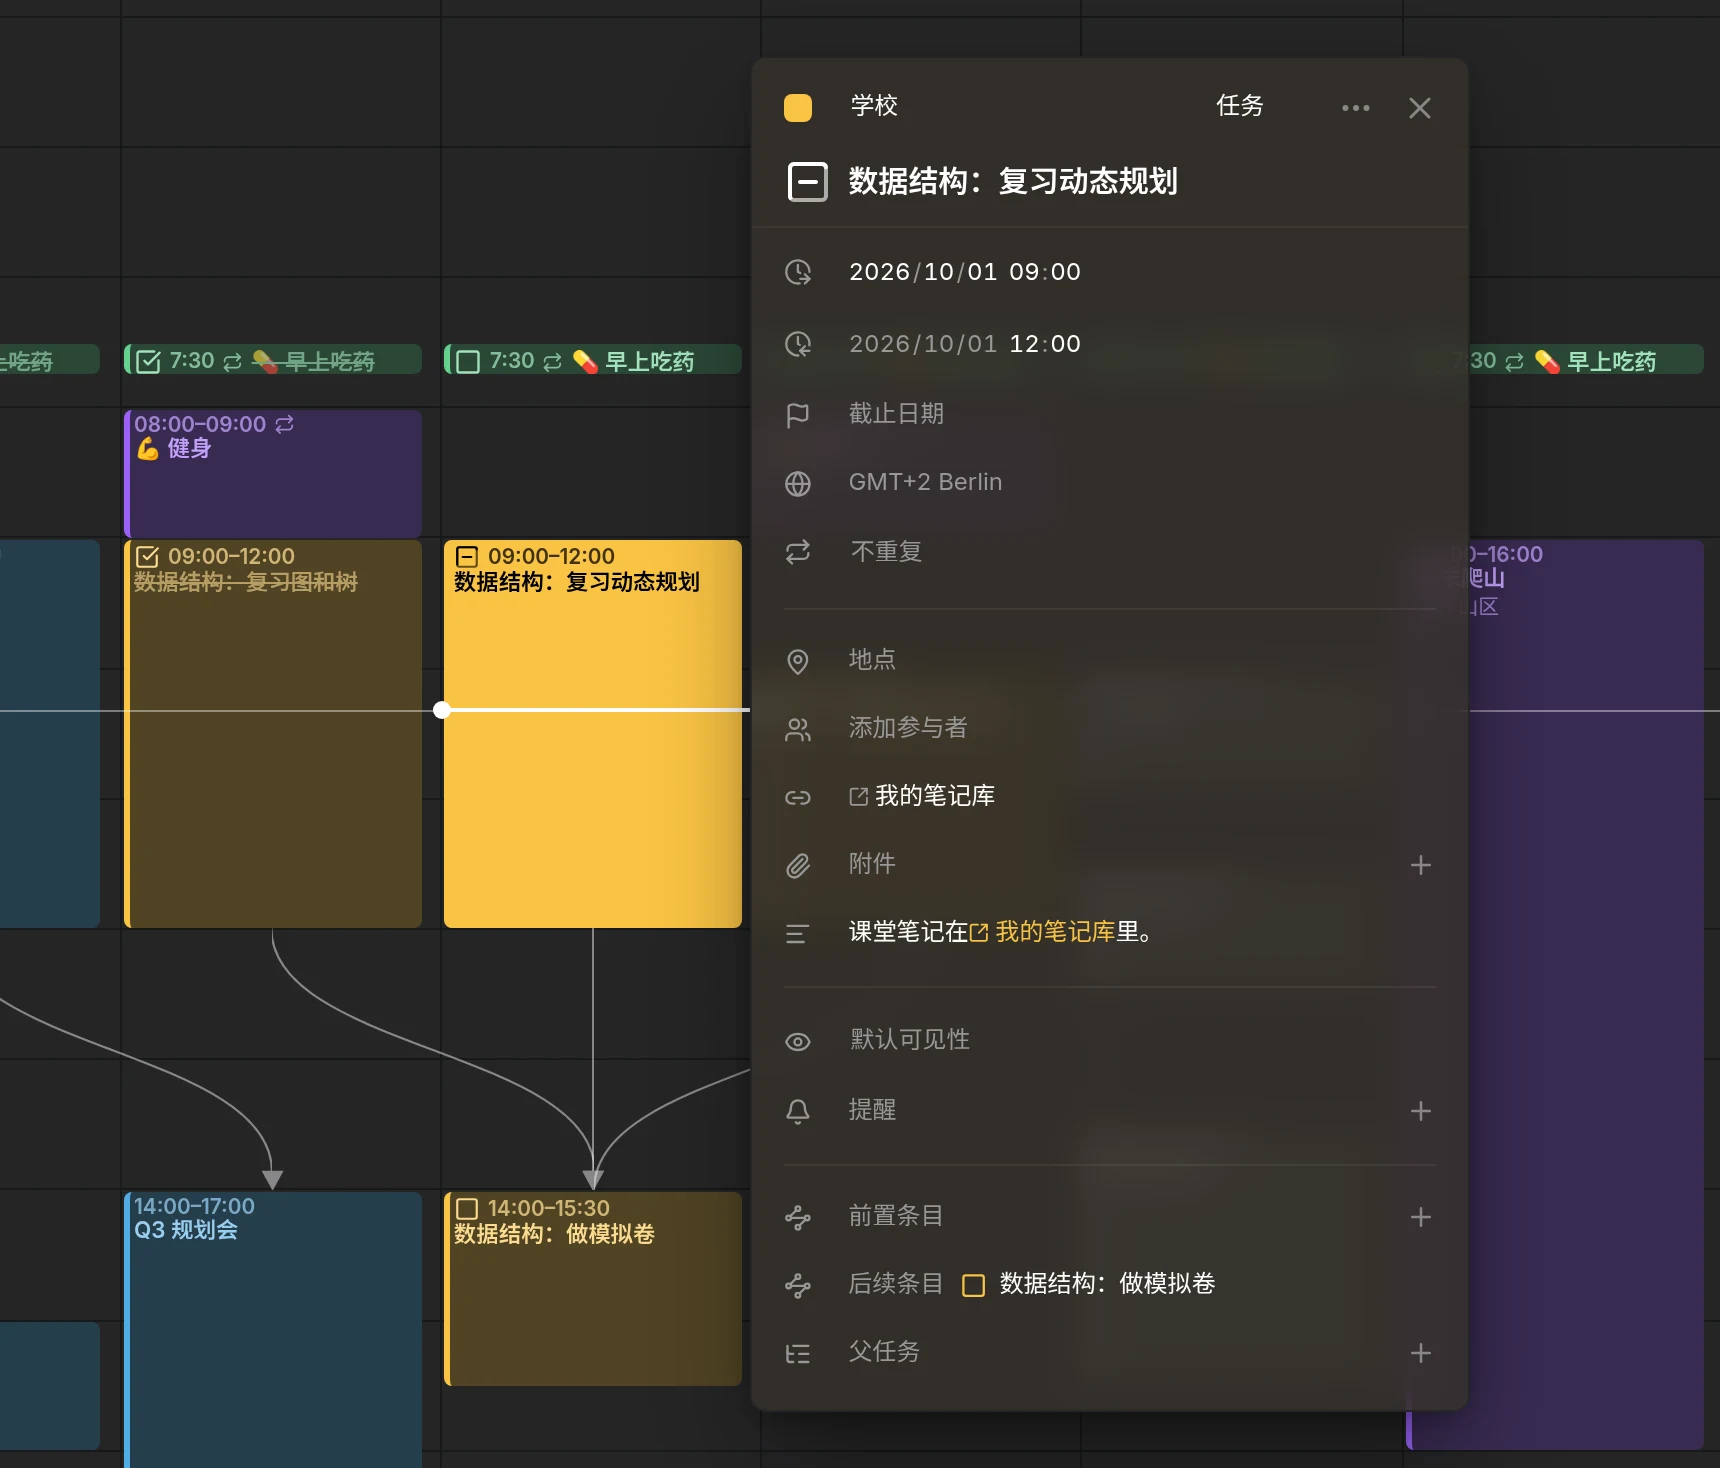Click the paperclip attachment icon
The width and height of the screenshot is (1720, 1468).
(798, 866)
